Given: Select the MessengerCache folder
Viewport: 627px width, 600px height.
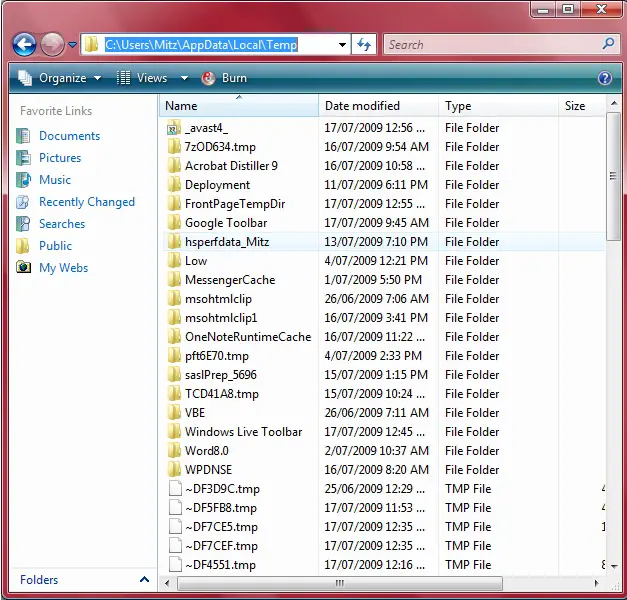Looking at the screenshot, I should (x=230, y=280).
